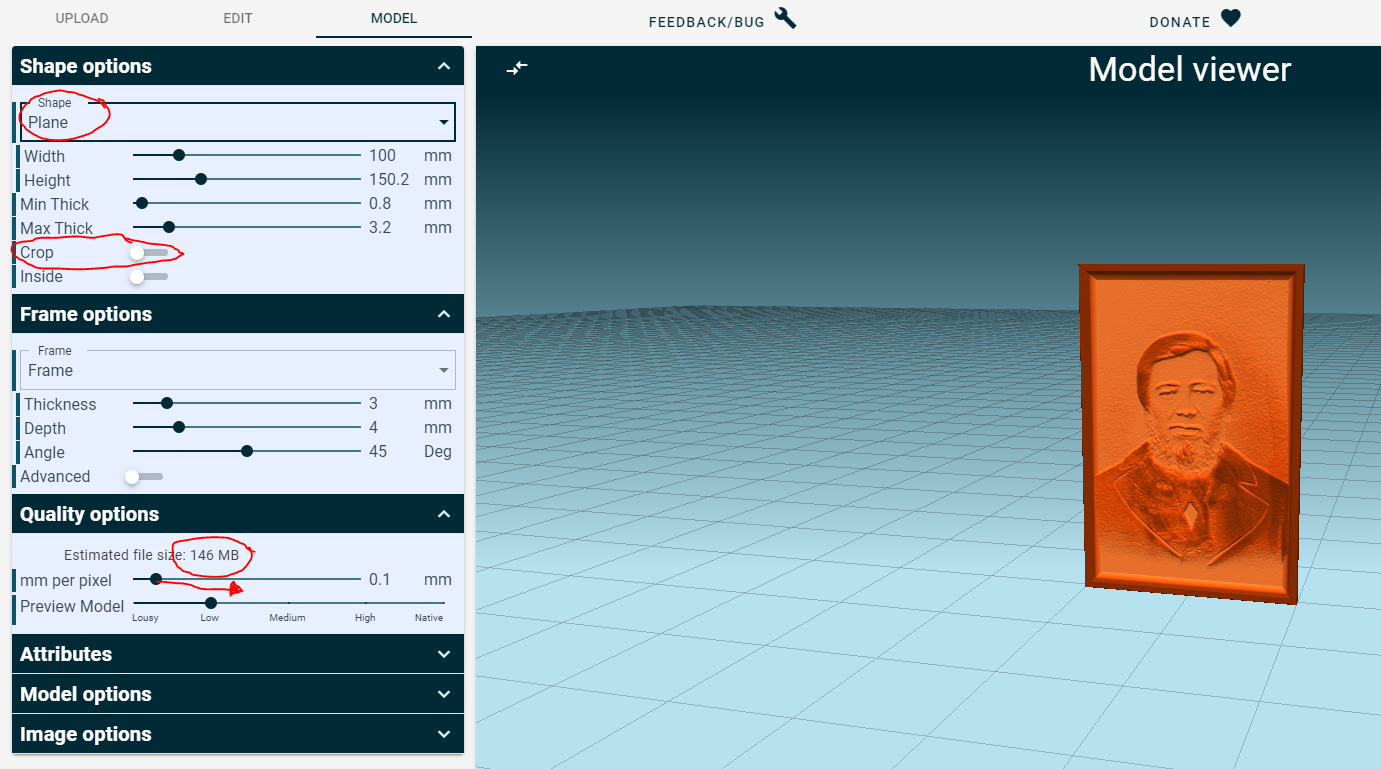Expand the Image options section
The height and width of the screenshot is (769, 1381).
(238, 734)
